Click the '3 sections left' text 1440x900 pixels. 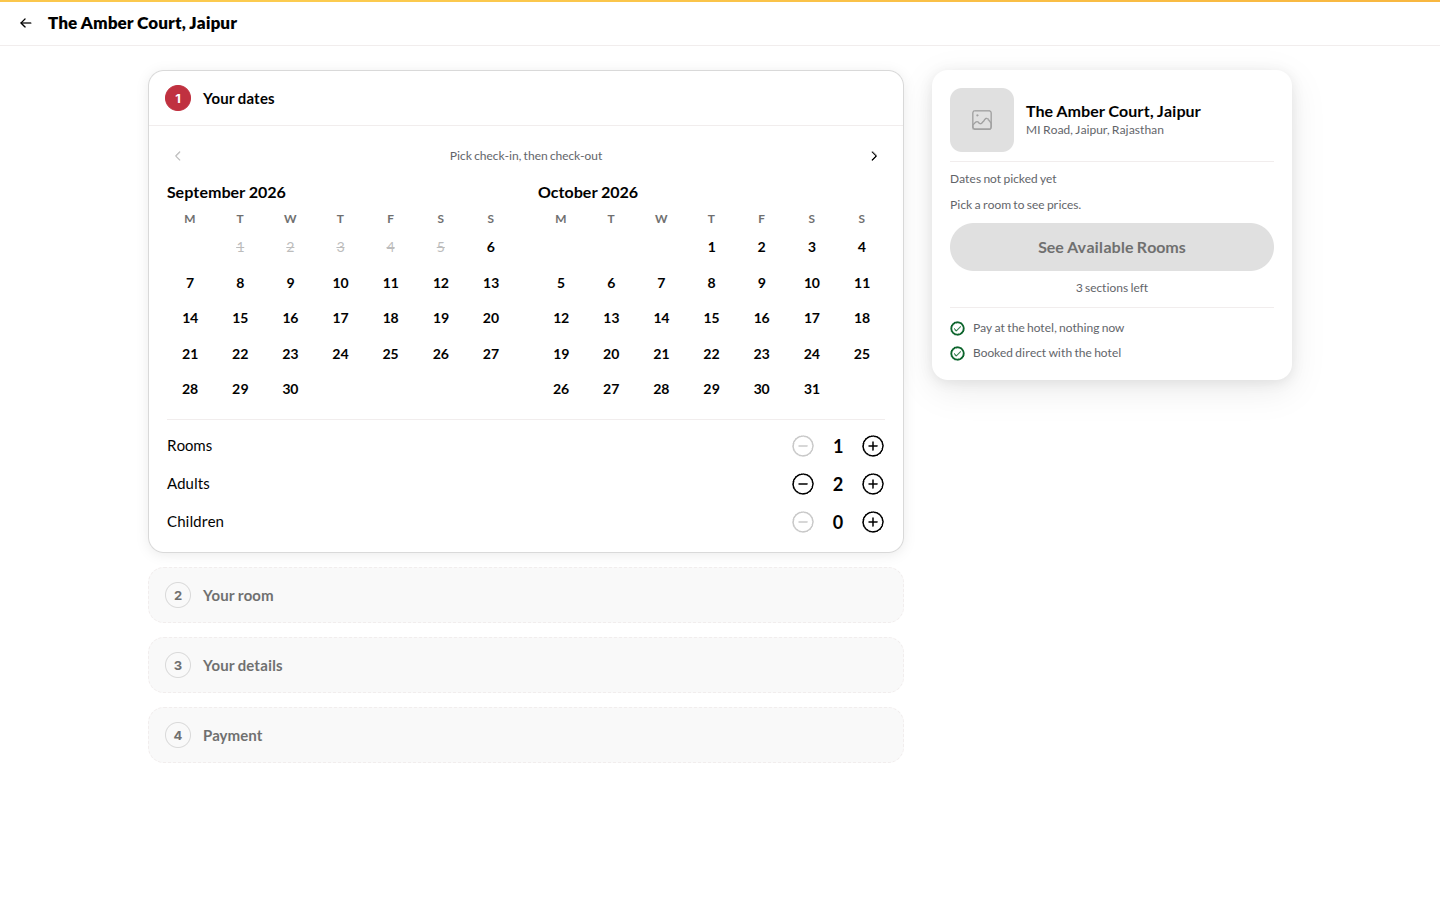coord(1112,288)
